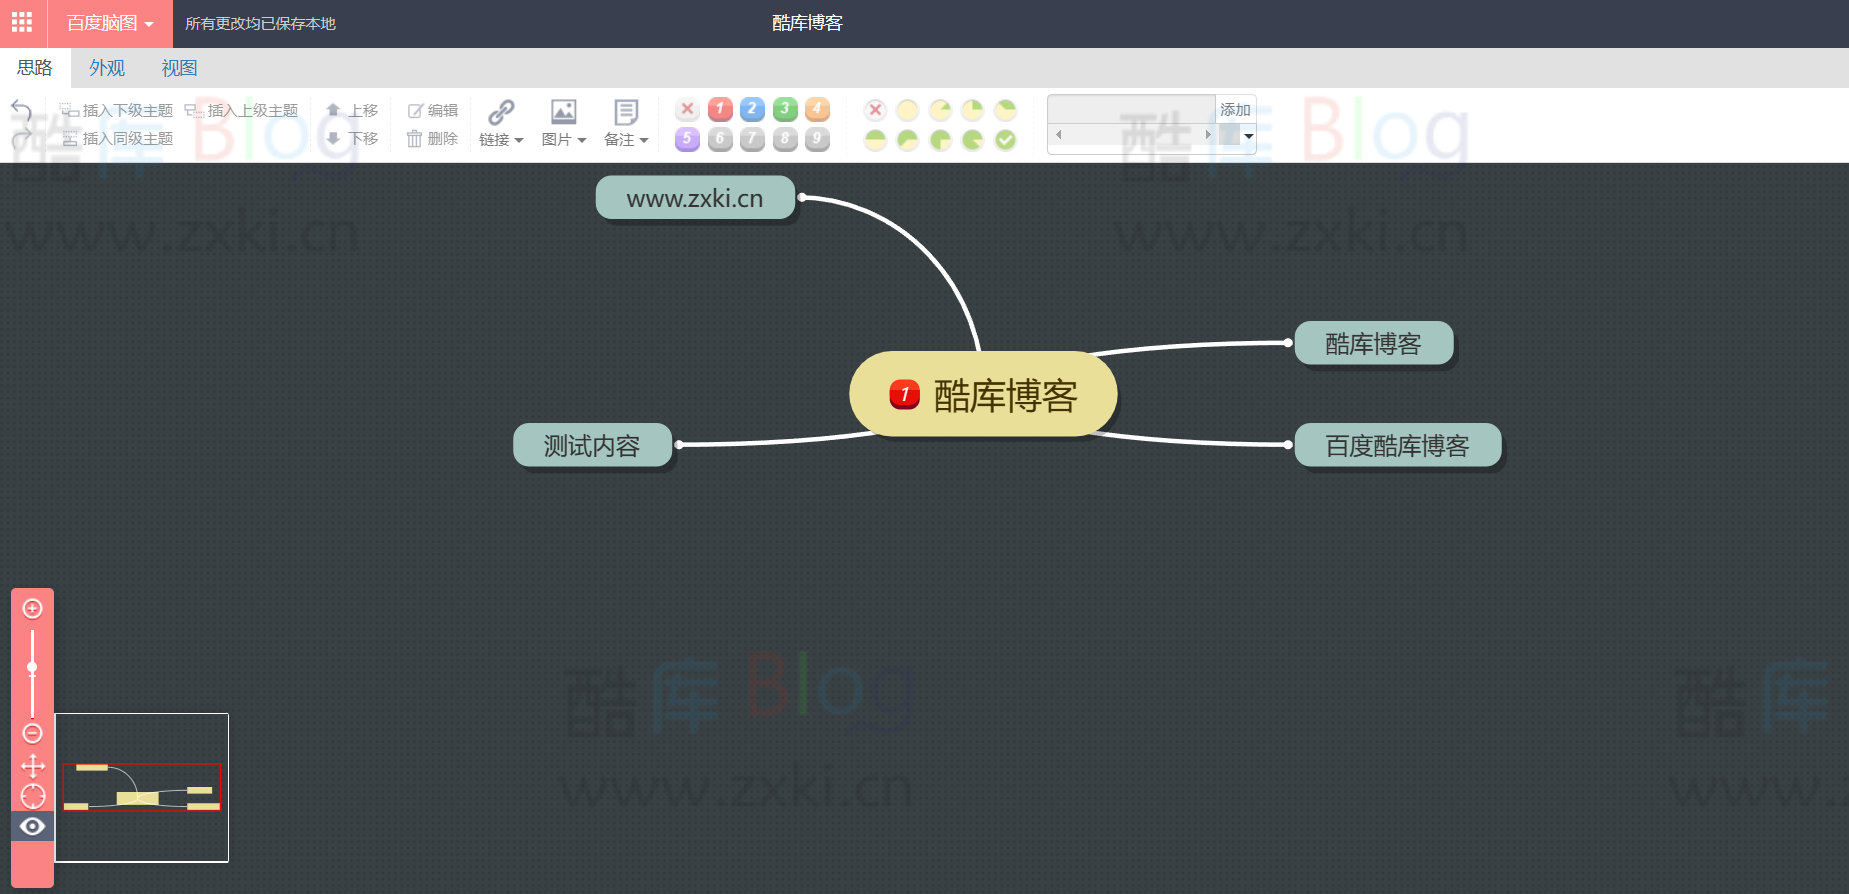This screenshot has height=894, width=1849.
Task: Select the central 酷库博客 node
Action: pyautogui.click(x=983, y=395)
